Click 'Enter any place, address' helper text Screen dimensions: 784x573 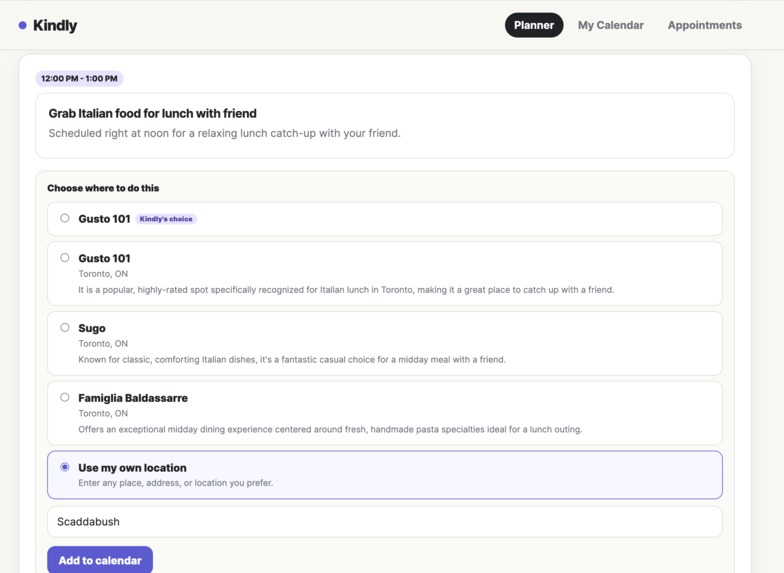tap(176, 483)
